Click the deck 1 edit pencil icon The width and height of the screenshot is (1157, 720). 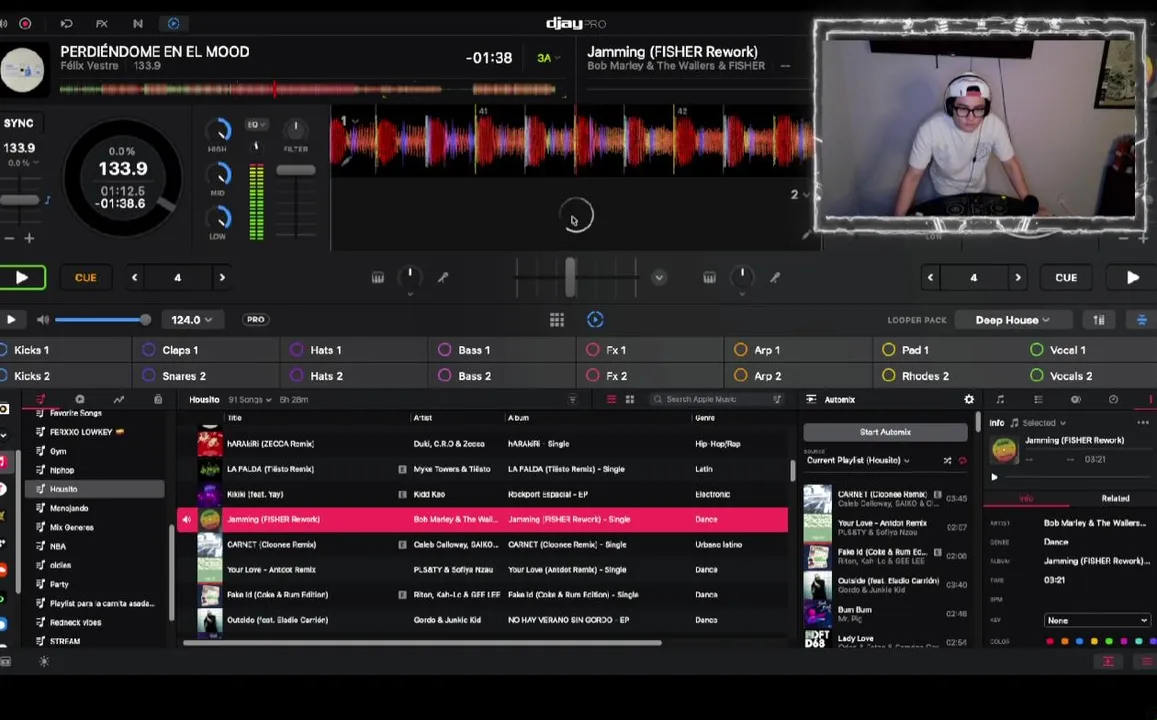pyautogui.click(x=443, y=277)
